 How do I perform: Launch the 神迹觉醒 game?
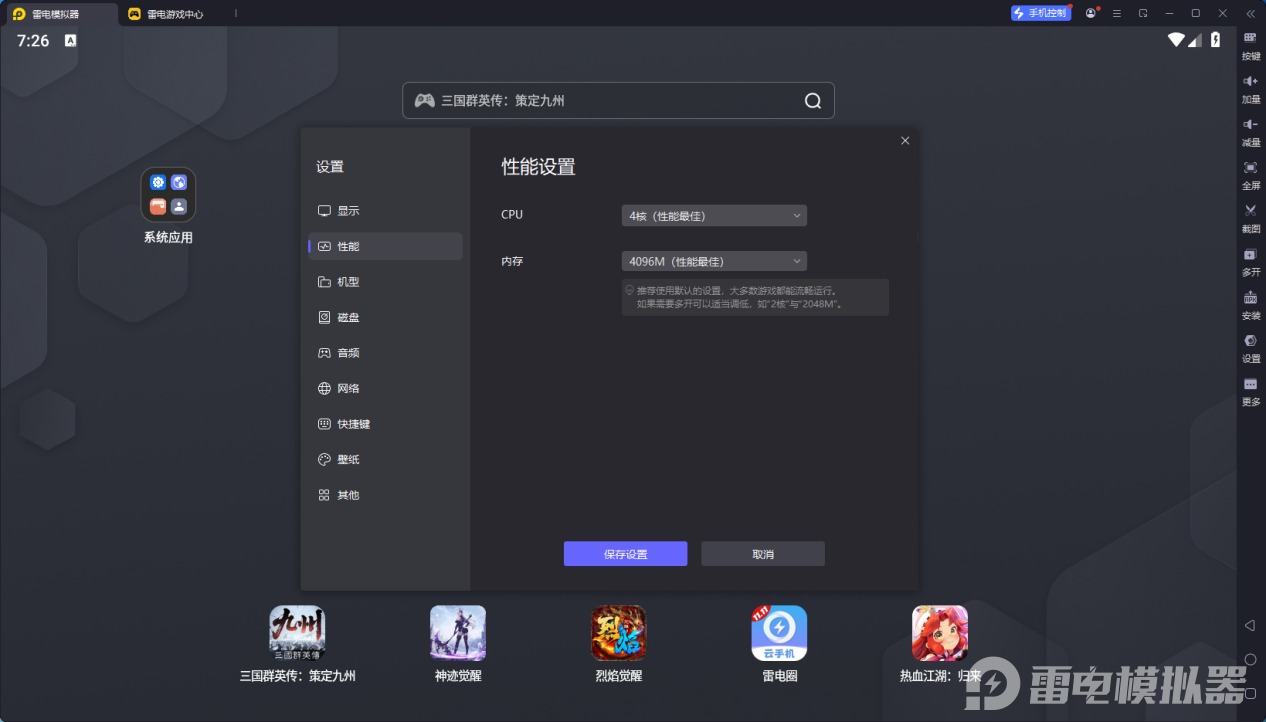457,633
